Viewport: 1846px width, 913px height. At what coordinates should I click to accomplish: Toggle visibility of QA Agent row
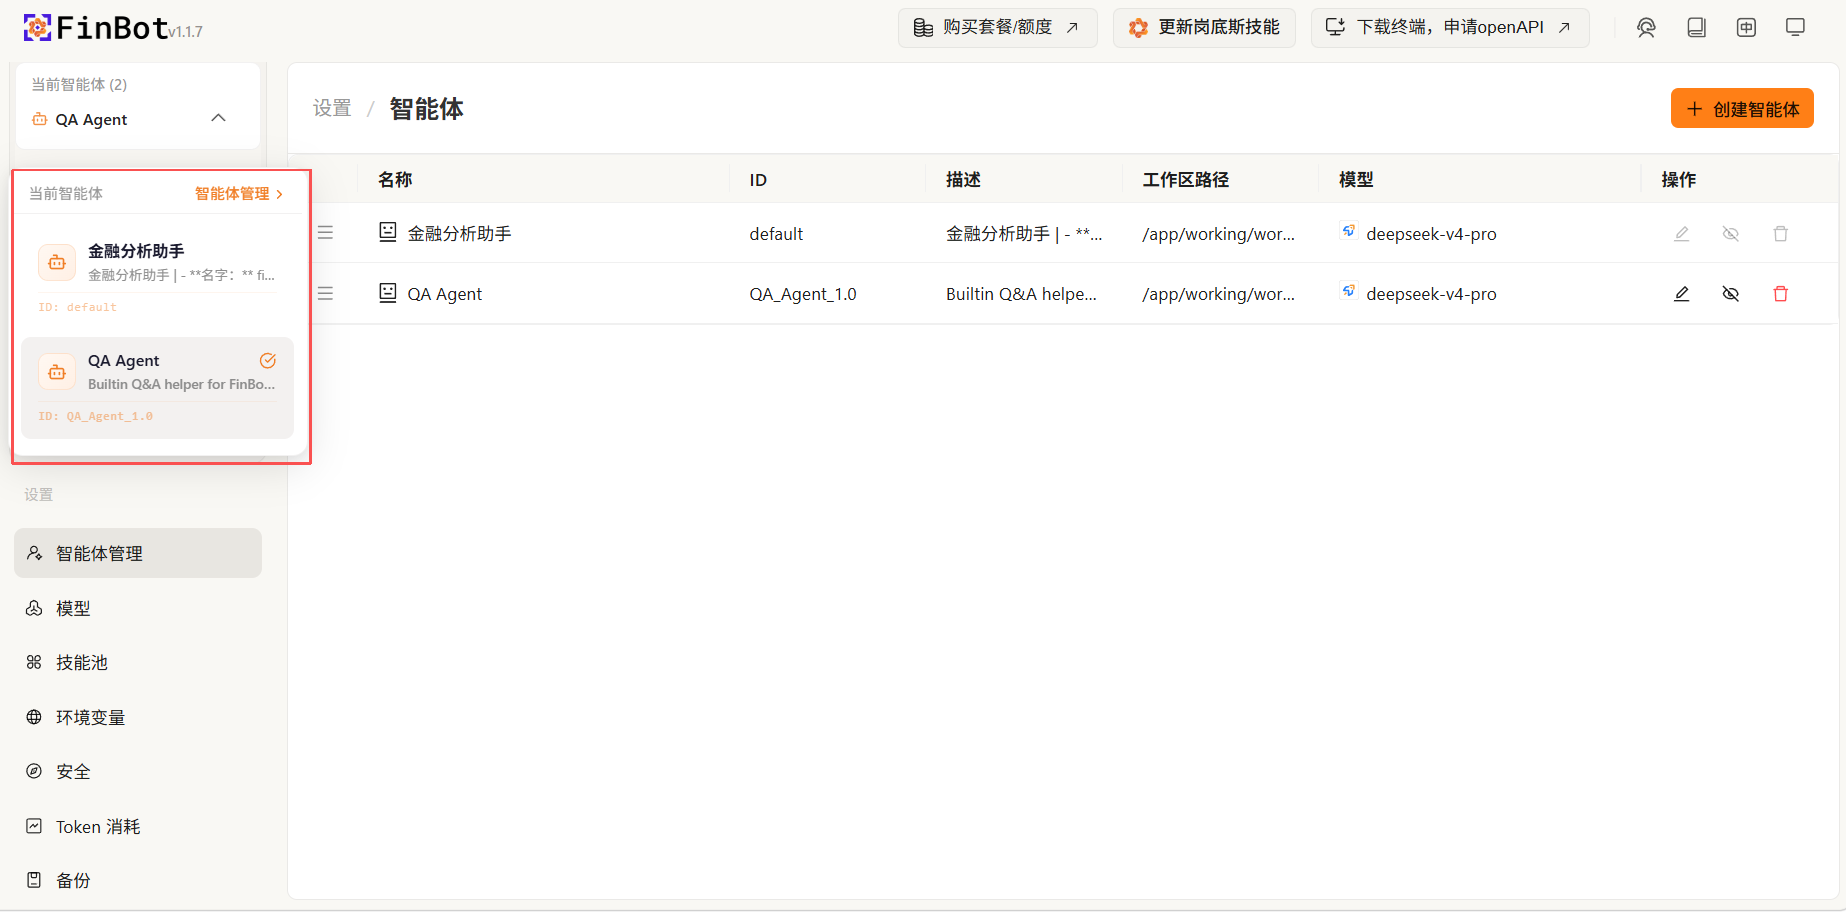(x=1731, y=294)
